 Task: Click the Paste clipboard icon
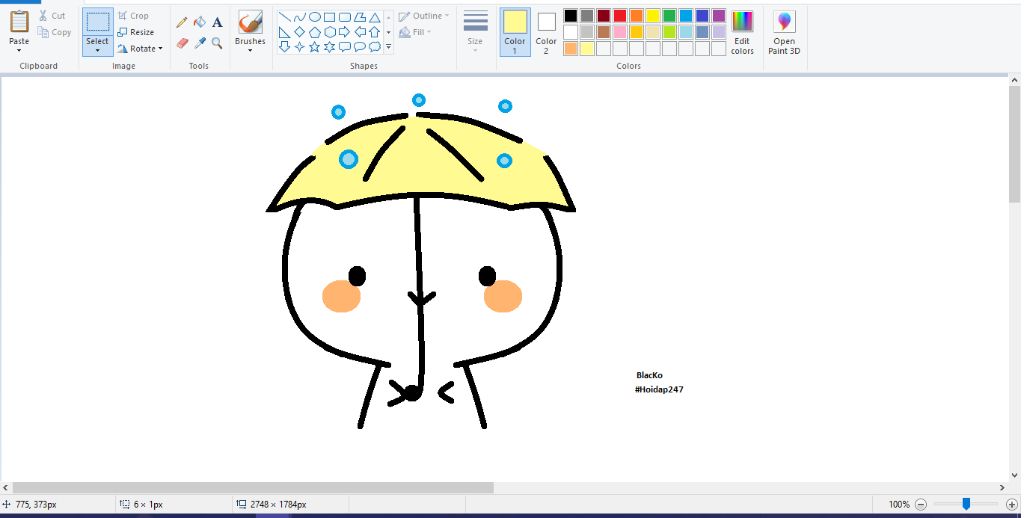click(19, 22)
